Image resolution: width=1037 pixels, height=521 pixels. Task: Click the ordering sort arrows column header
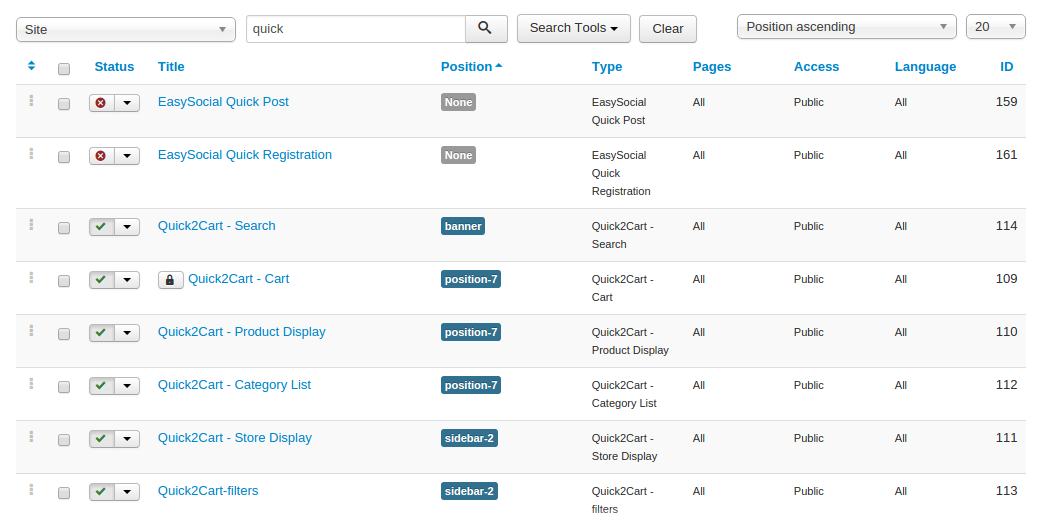click(31, 66)
